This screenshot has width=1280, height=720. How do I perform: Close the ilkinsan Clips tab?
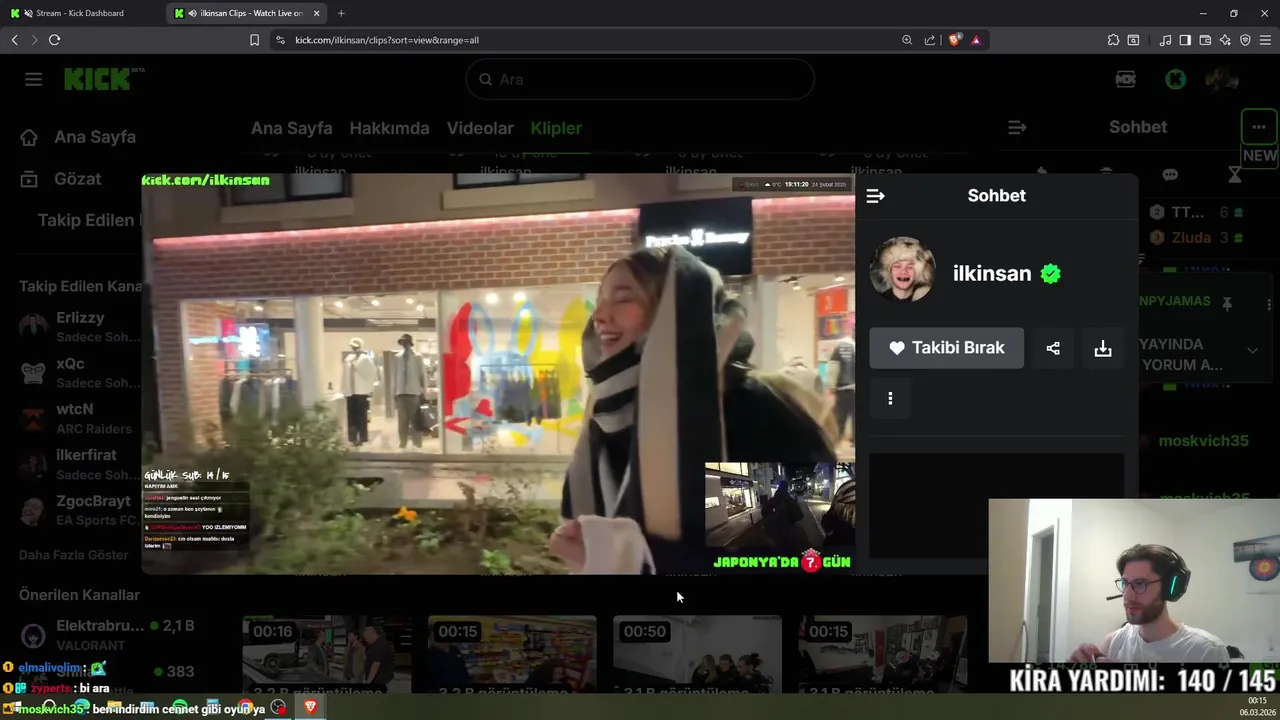click(317, 13)
